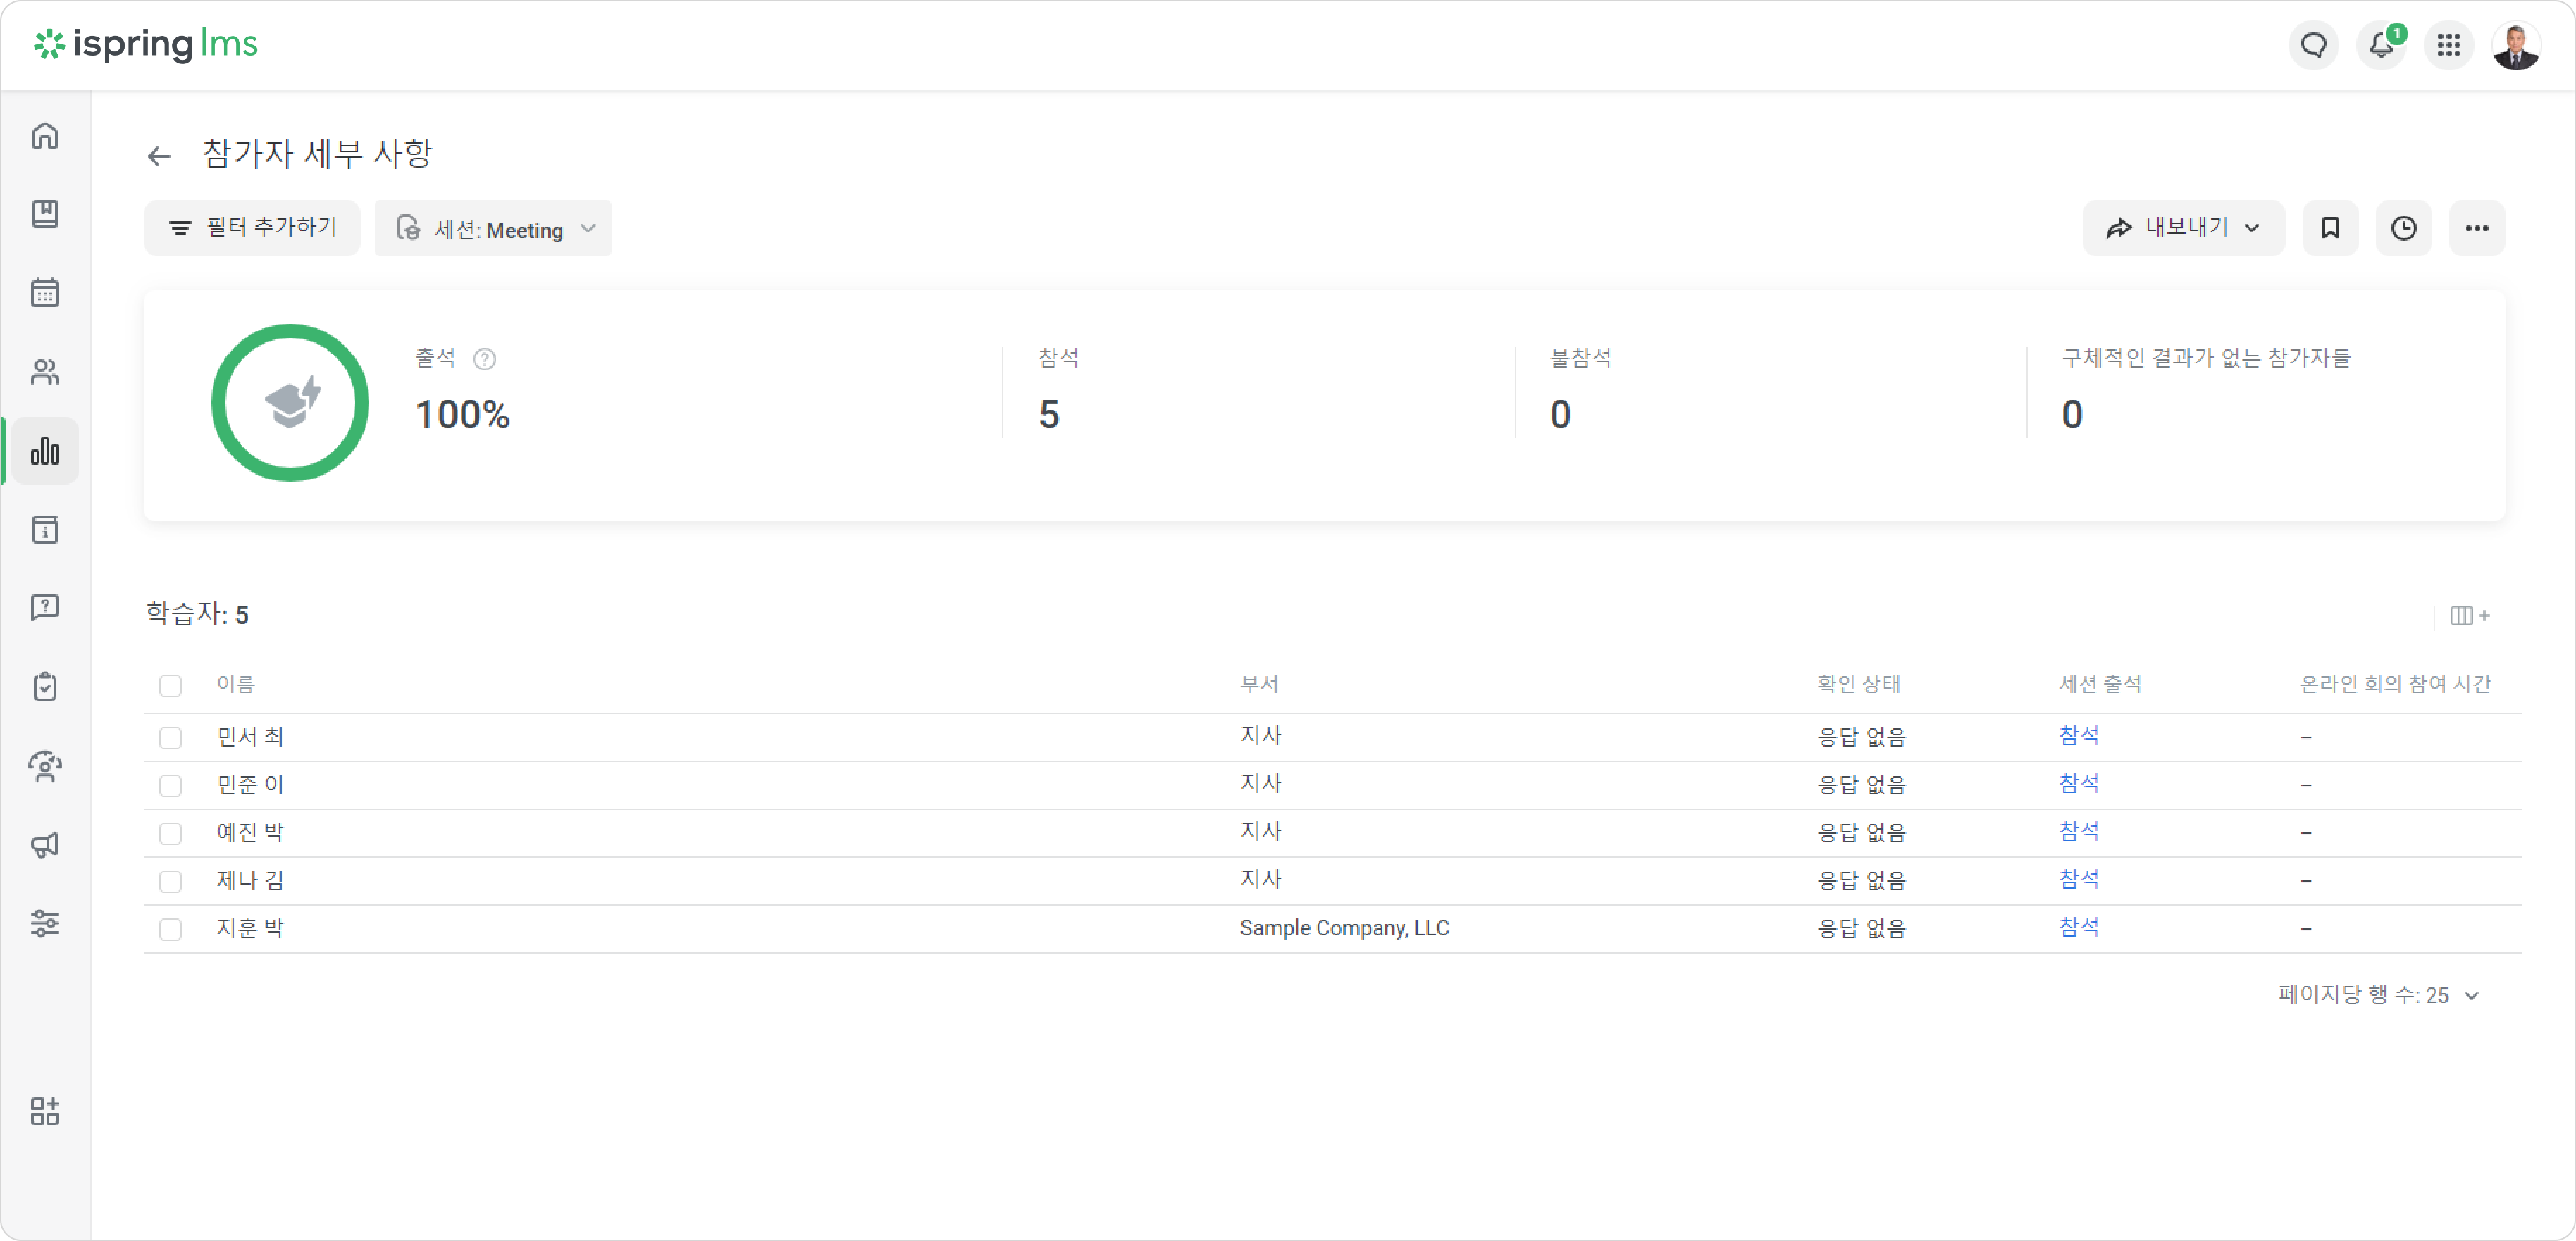
Task: Click the name 예진 박
Action: click(x=250, y=833)
